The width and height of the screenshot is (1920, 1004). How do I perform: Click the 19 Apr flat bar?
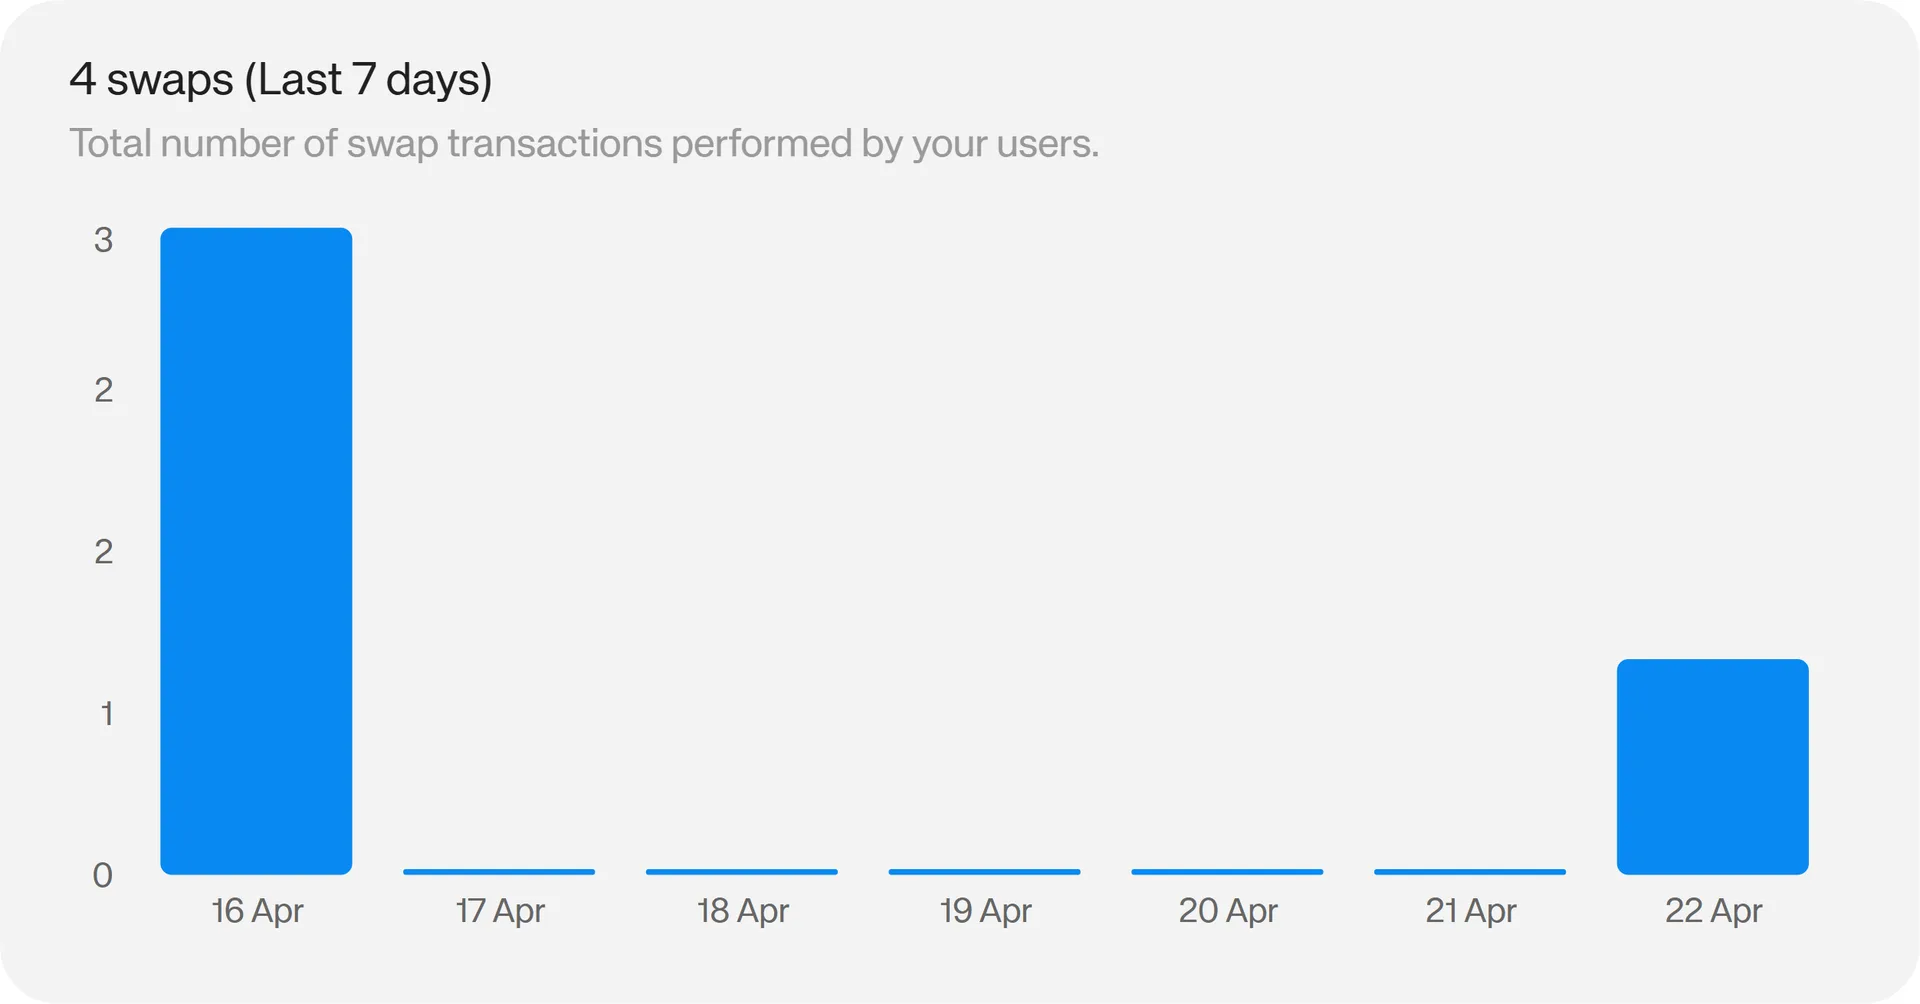click(984, 872)
